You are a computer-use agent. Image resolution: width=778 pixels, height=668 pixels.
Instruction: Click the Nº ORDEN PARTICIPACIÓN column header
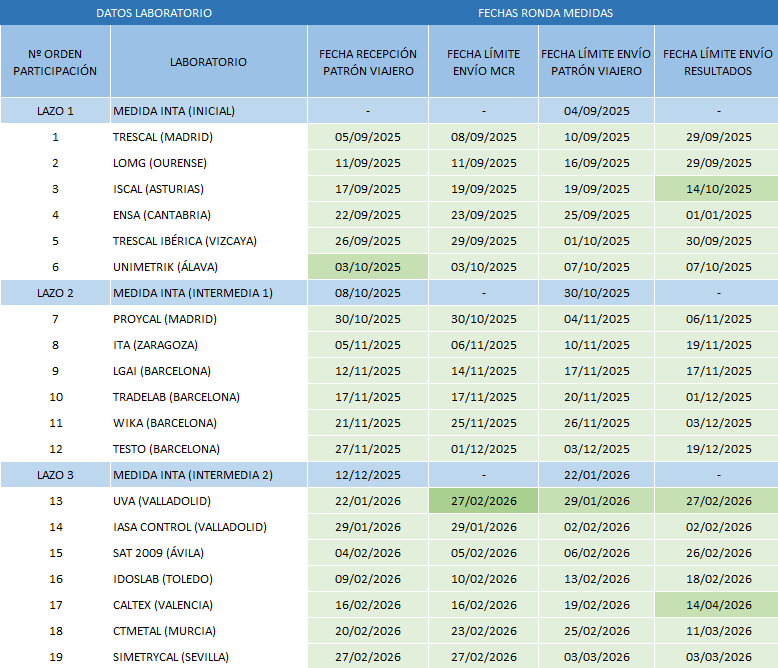coord(55,62)
